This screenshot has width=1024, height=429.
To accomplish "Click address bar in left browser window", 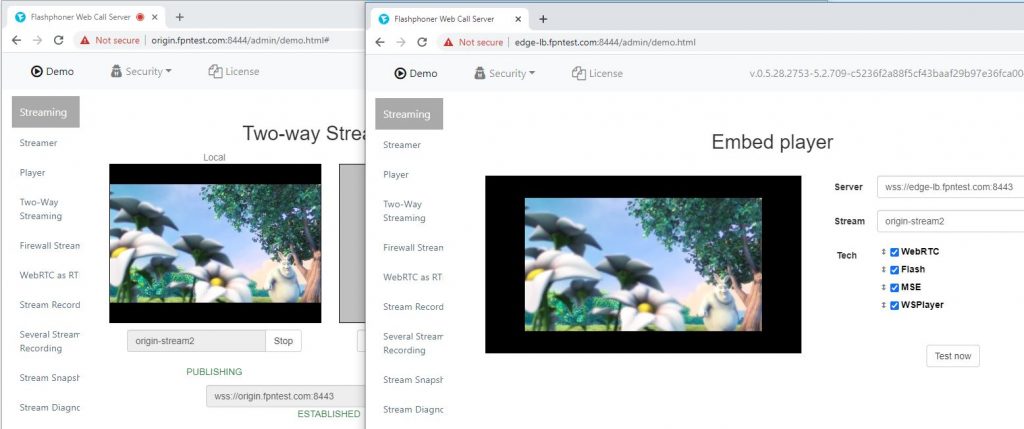I will 219,40.
